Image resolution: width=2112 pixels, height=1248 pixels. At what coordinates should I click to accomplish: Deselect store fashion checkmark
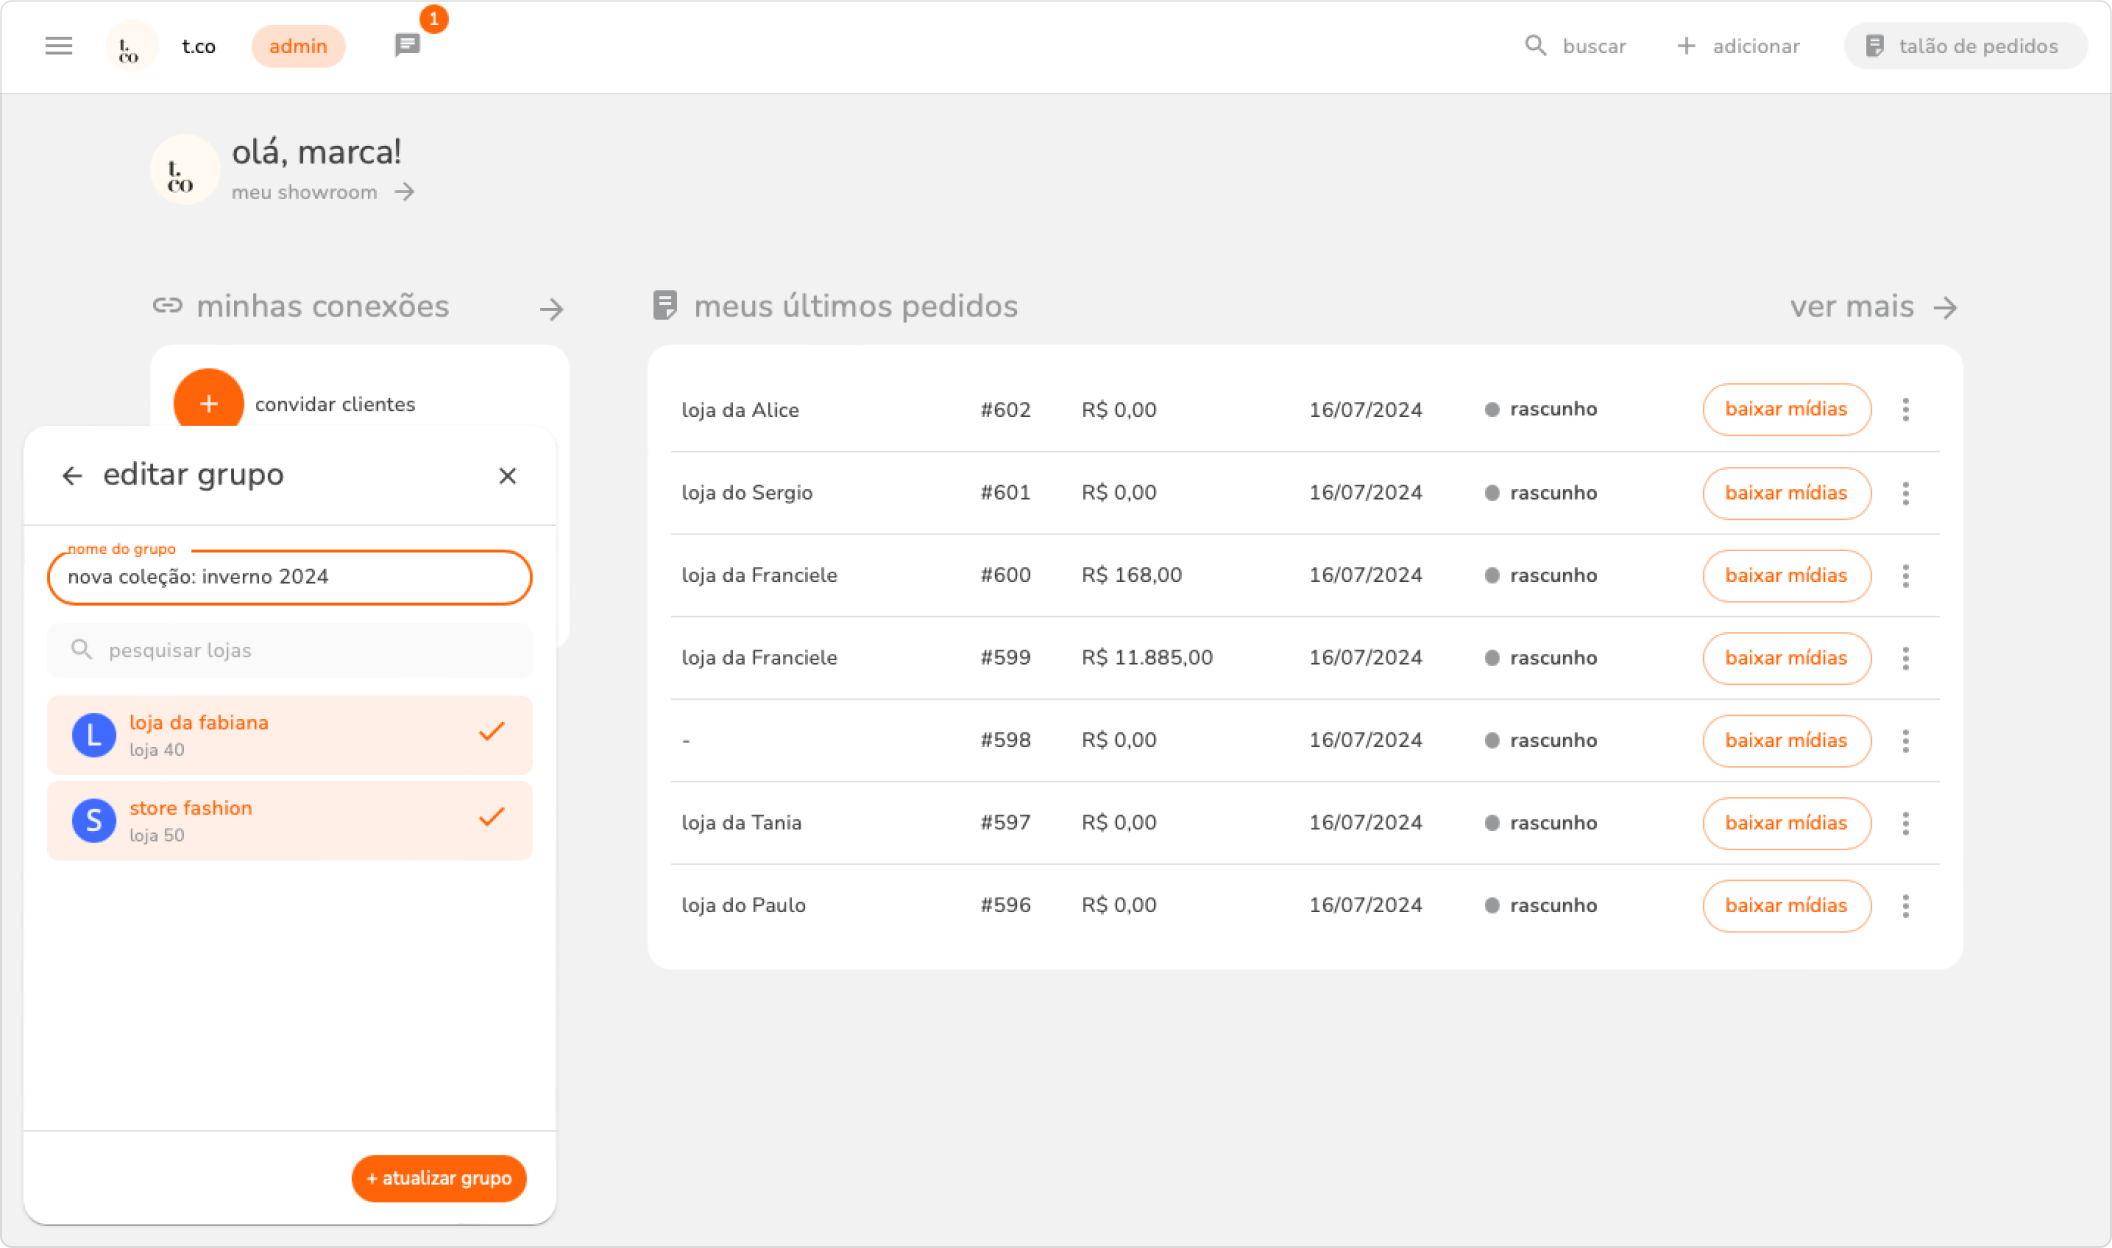[491, 818]
